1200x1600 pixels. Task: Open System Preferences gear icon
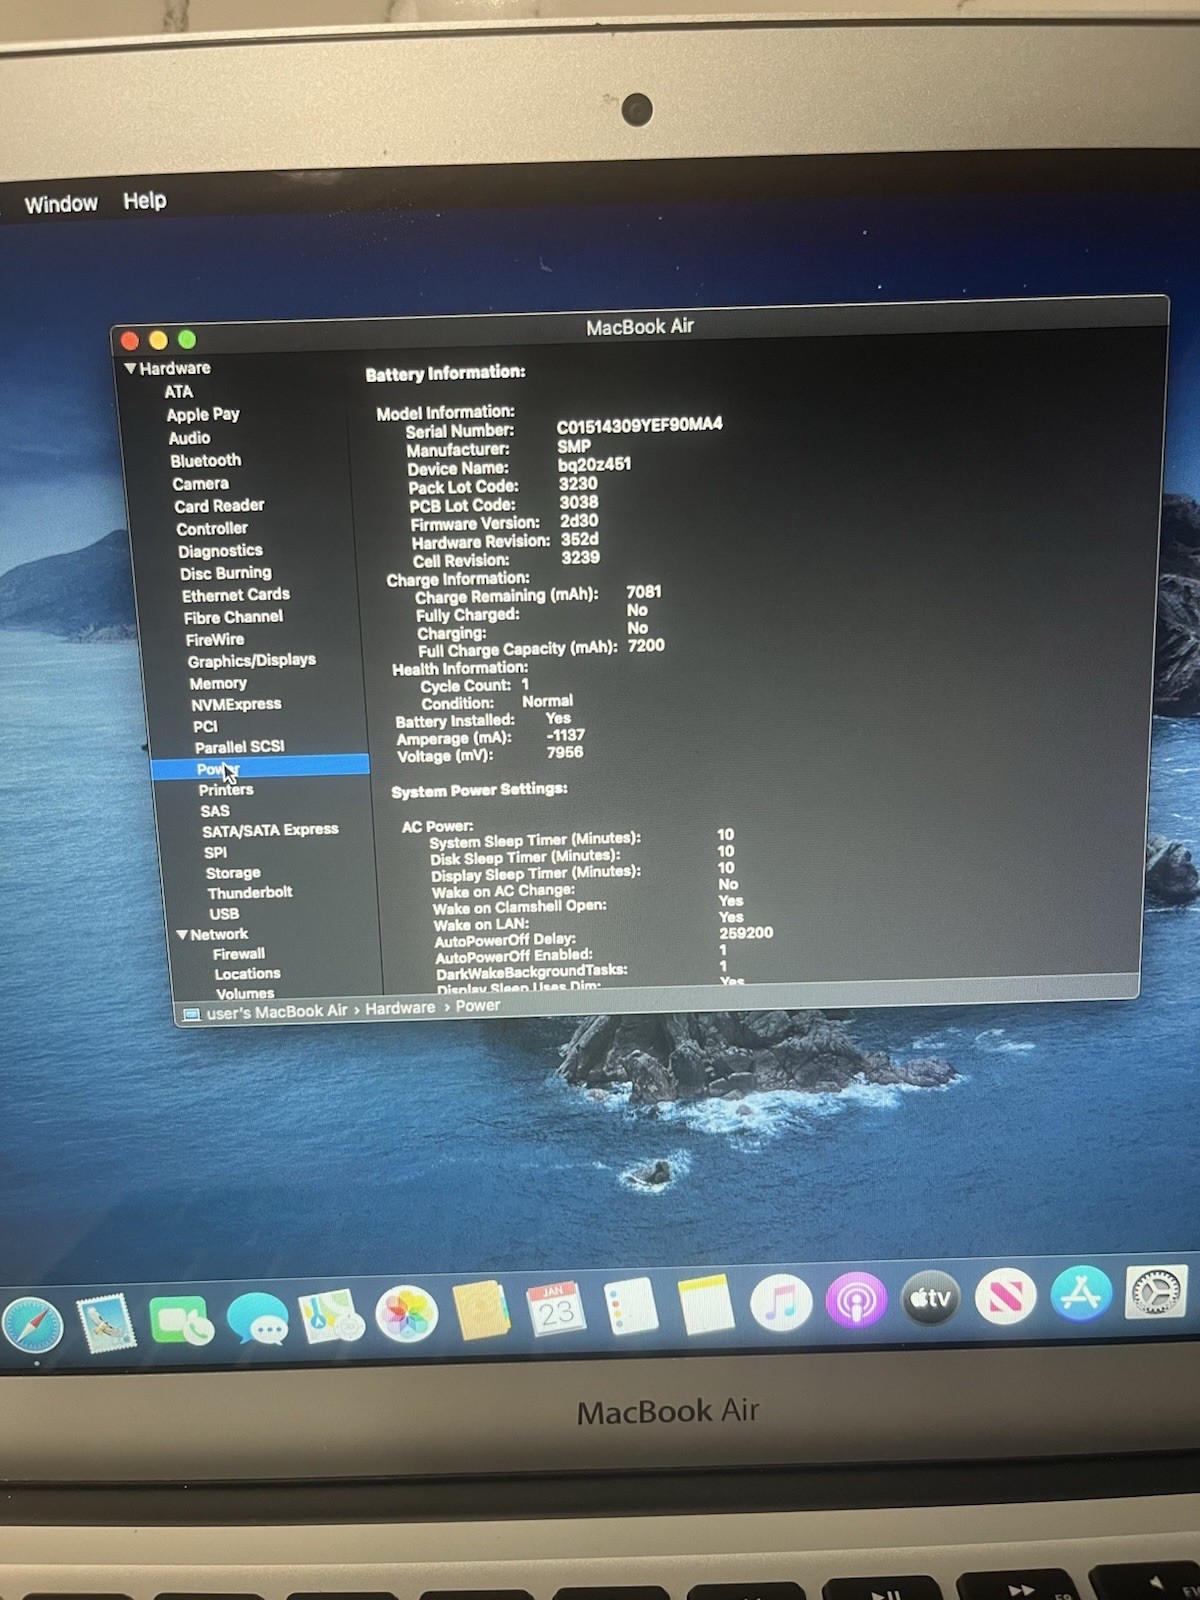click(x=1156, y=1292)
